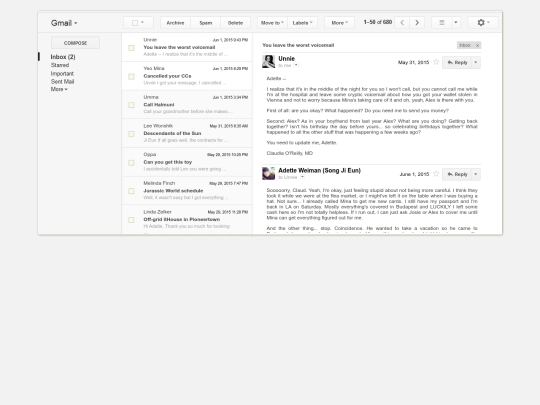Select 'You leave the worst voicemail' list row
The image size is (540, 405).
click(x=187, y=47)
